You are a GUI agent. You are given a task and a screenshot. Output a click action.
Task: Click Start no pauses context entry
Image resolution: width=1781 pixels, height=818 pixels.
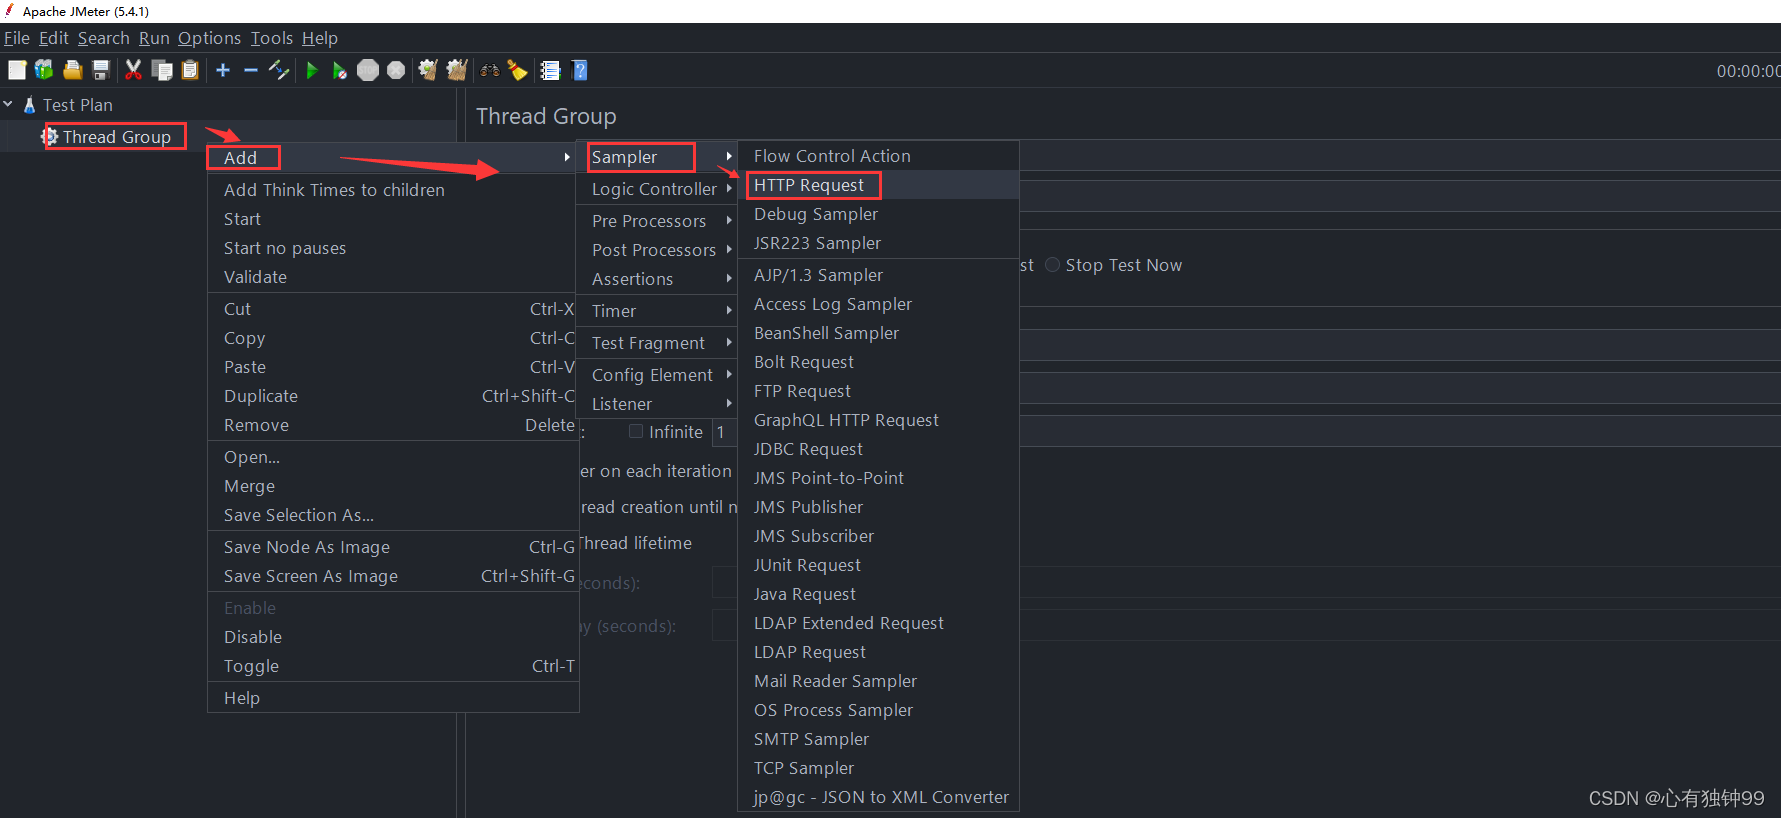pos(393,248)
